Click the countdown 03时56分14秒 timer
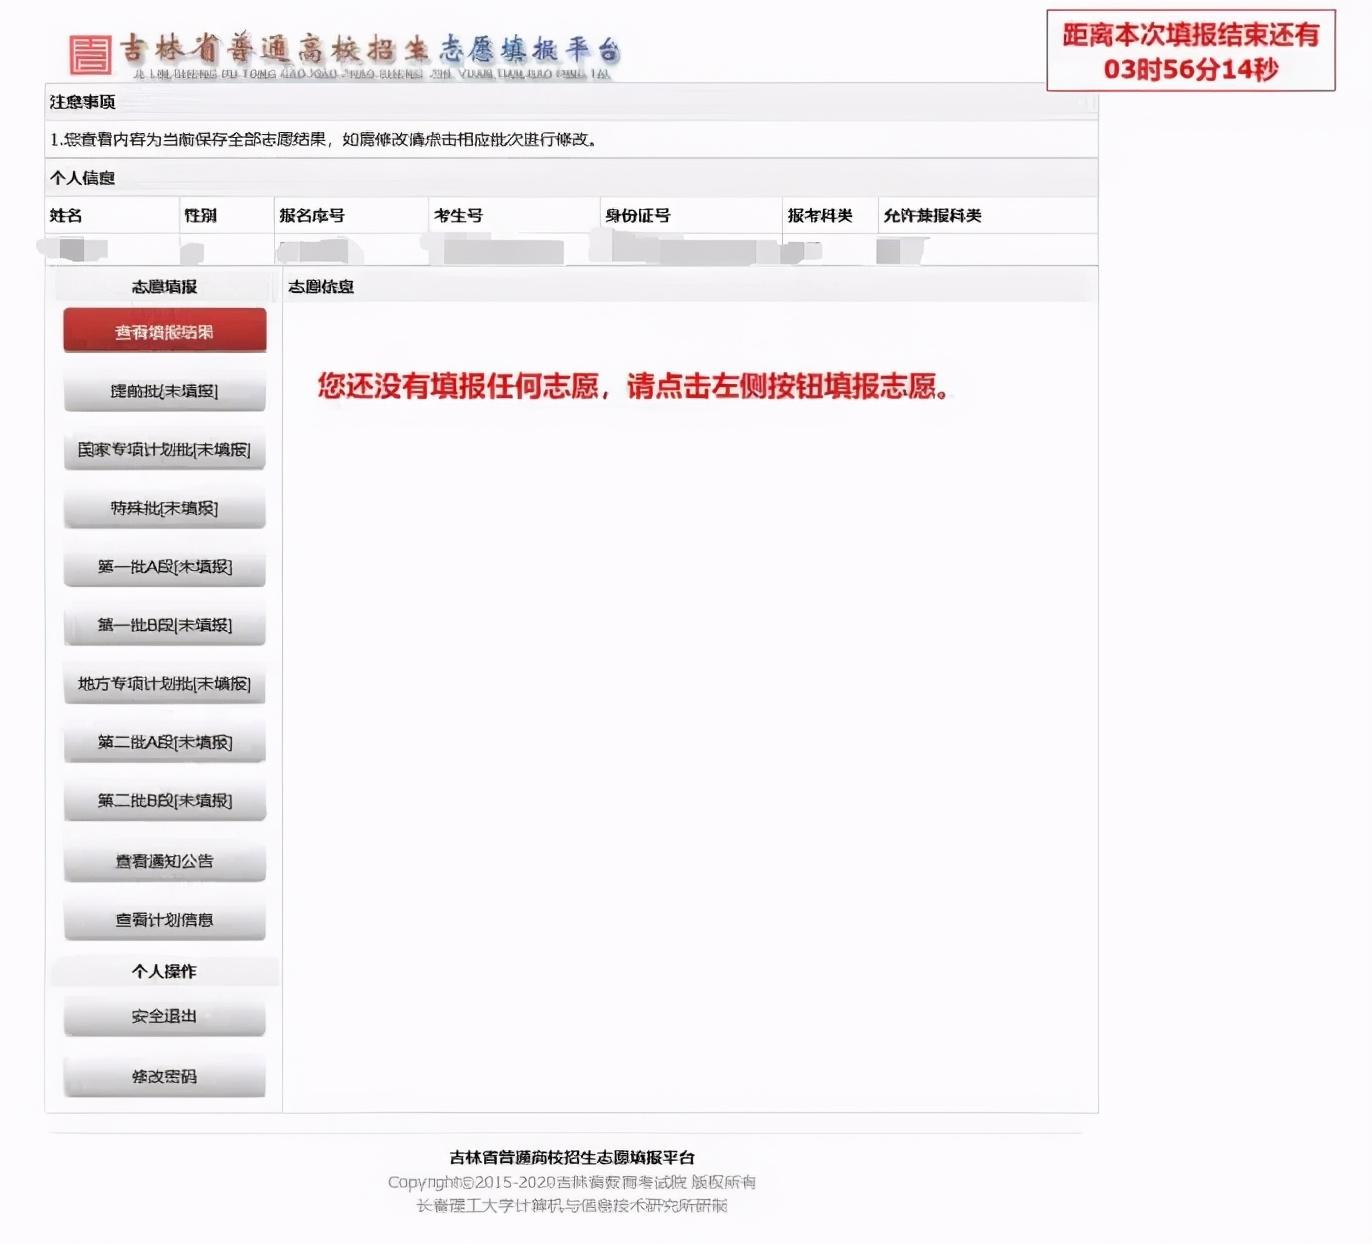 tap(1191, 69)
